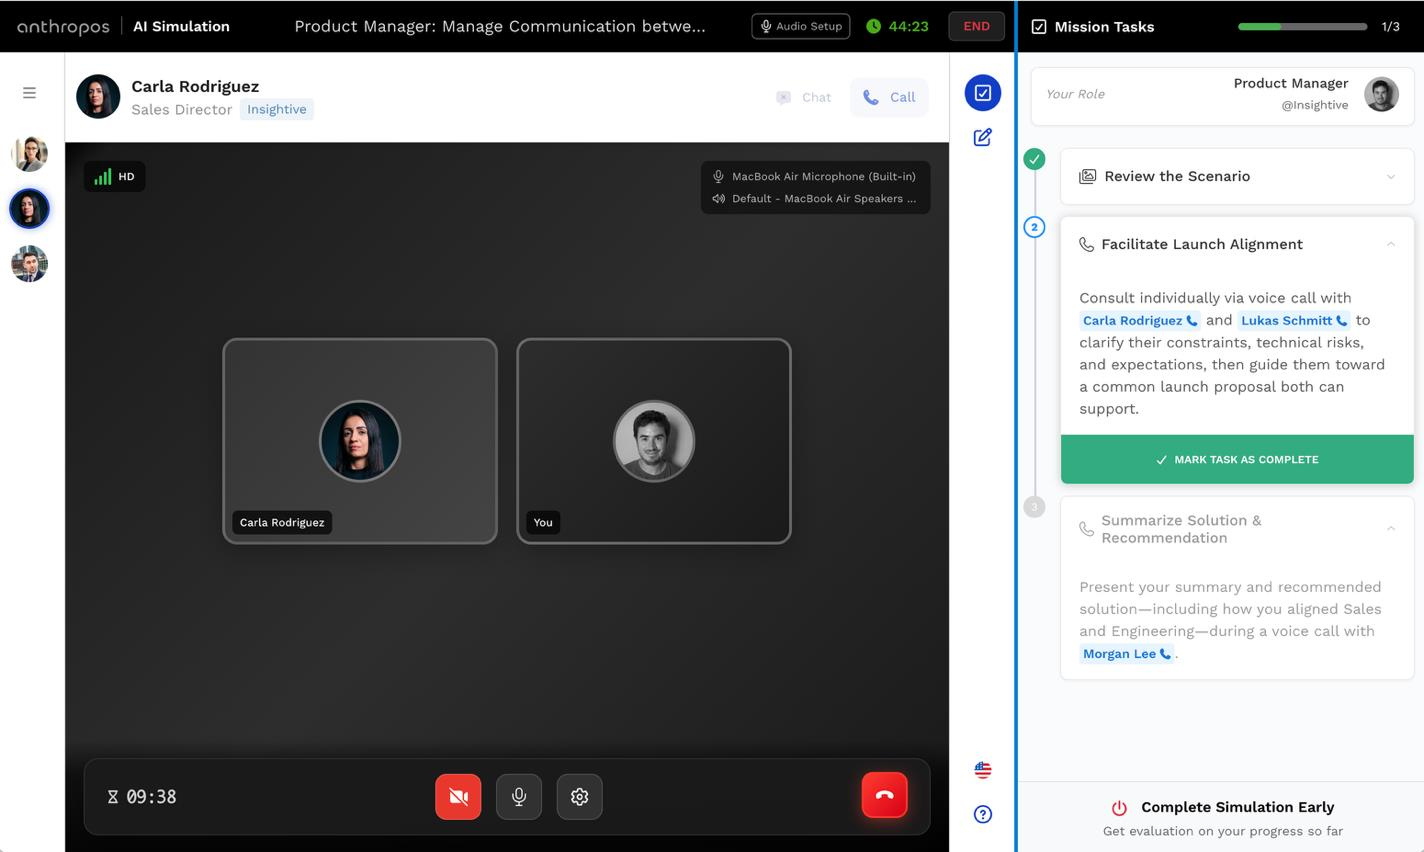1424x852 pixels.
Task: Click the You video tile
Action: (654, 441)
